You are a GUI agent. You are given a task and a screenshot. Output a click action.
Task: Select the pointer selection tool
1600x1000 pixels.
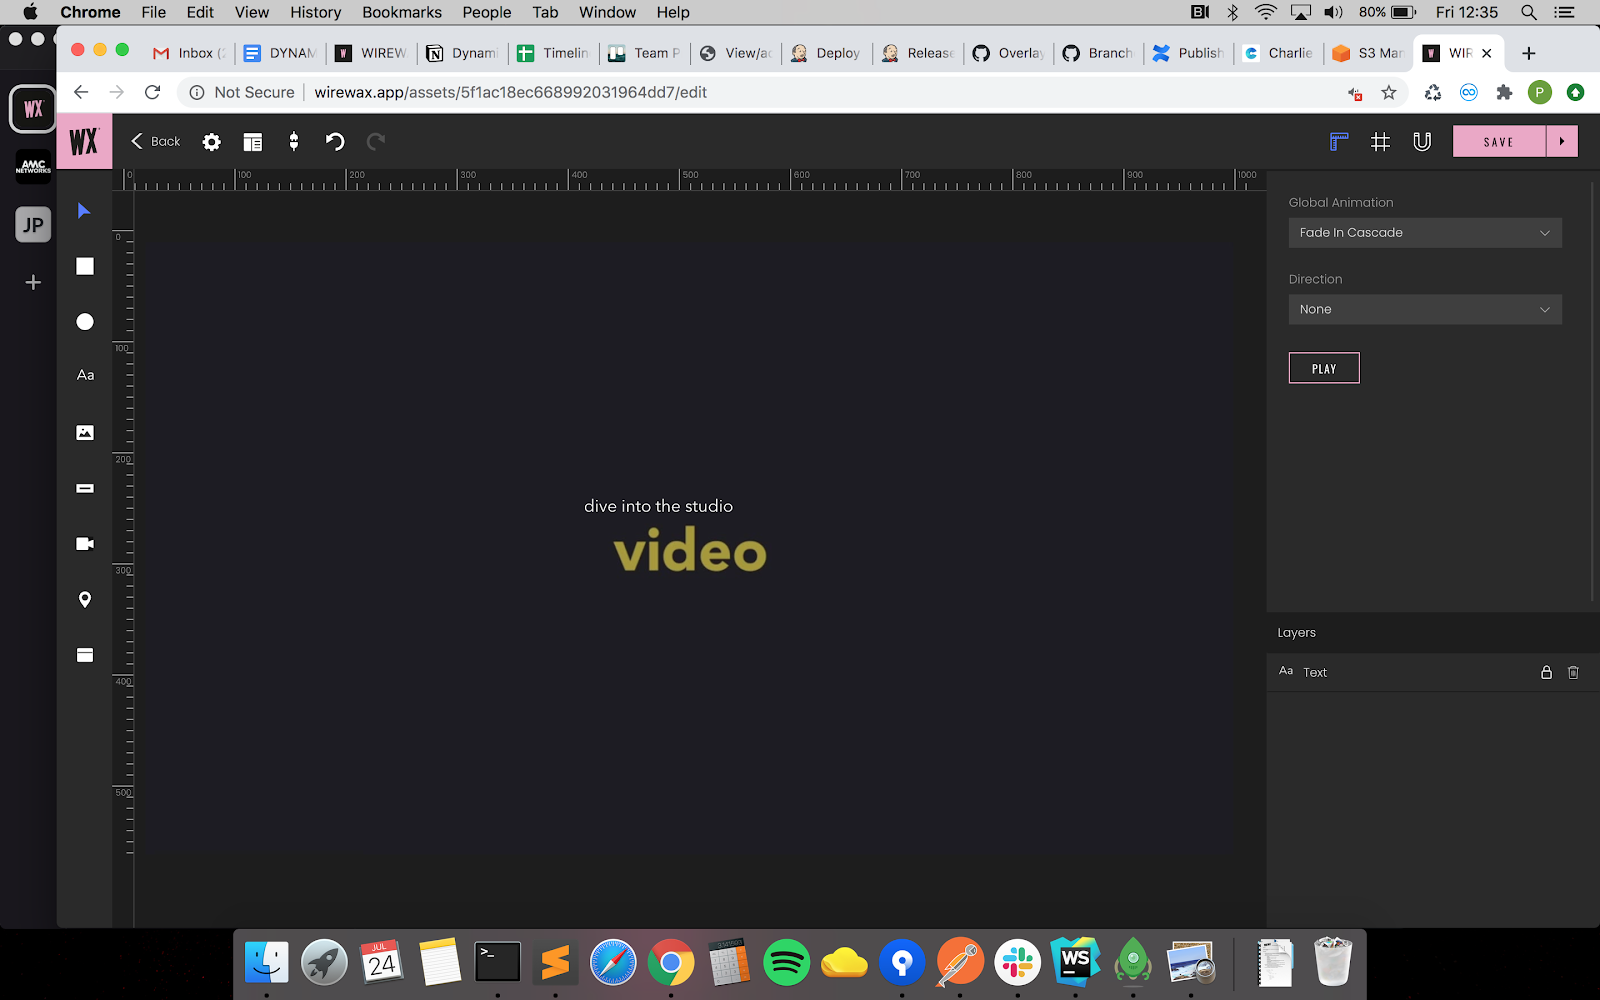84,211
